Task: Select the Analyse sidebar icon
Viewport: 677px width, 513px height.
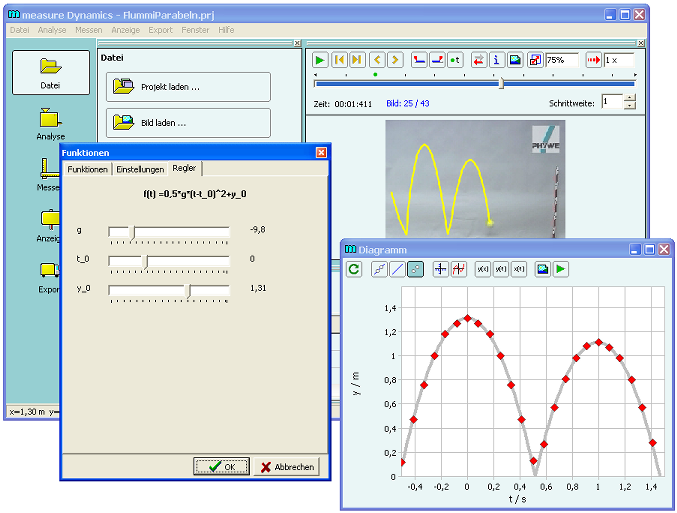Action: click(x=51, y=124)
